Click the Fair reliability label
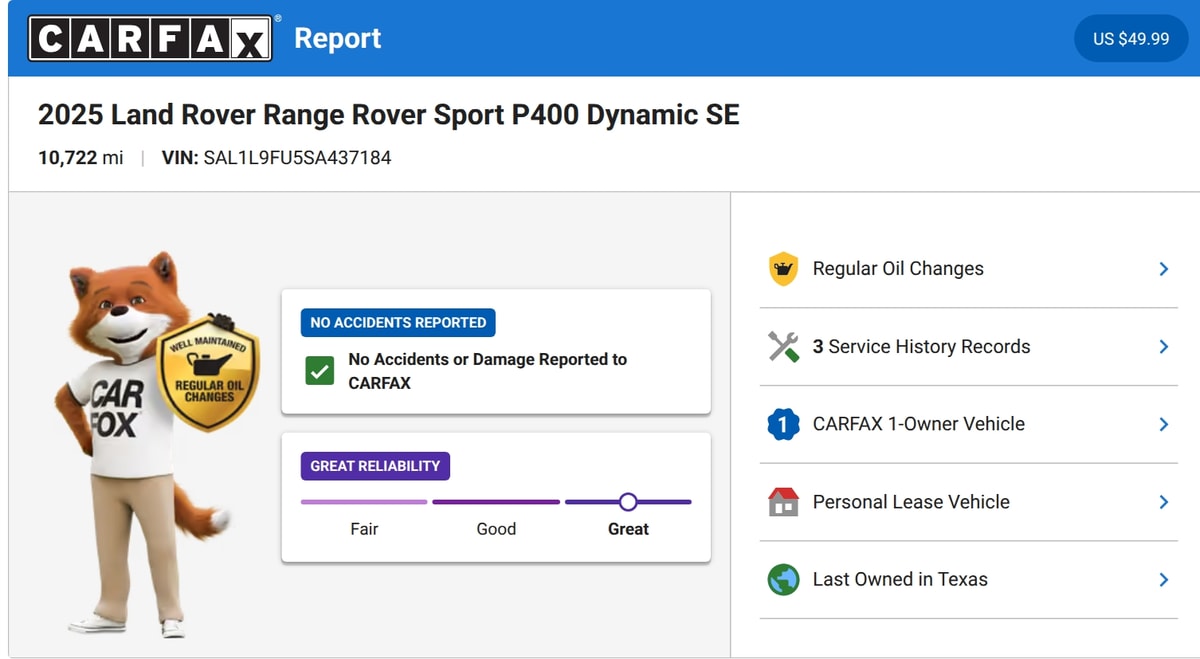This screenshot has height=659, width=1200. [364, 529]
